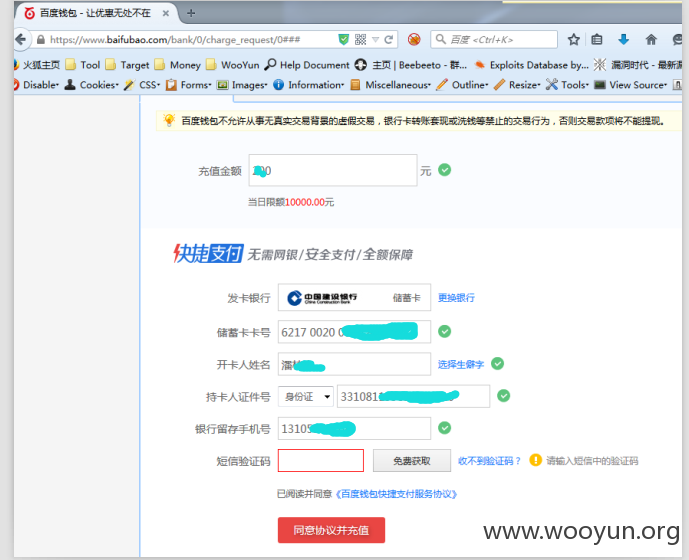Screen dimensions: 689x560
Task: Open the Money bookmarks folder
Action: (x=178, y=65)
